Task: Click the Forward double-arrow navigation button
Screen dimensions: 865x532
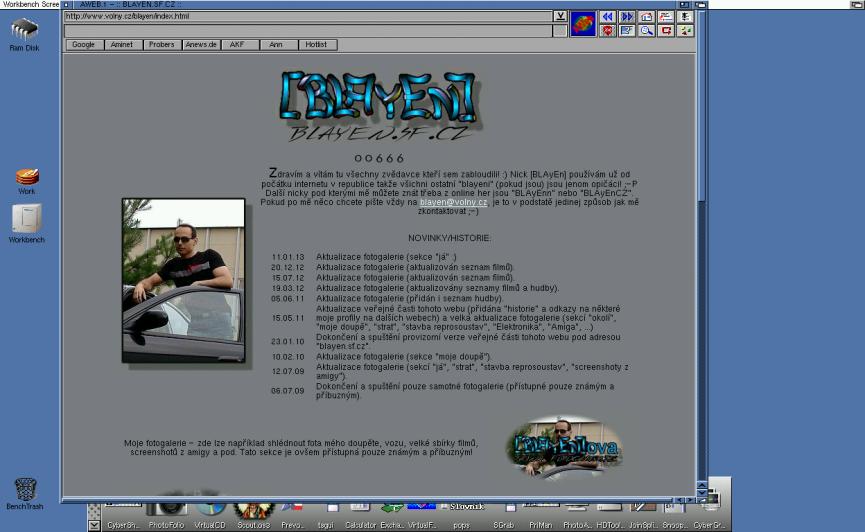Action: pos(627,17)
